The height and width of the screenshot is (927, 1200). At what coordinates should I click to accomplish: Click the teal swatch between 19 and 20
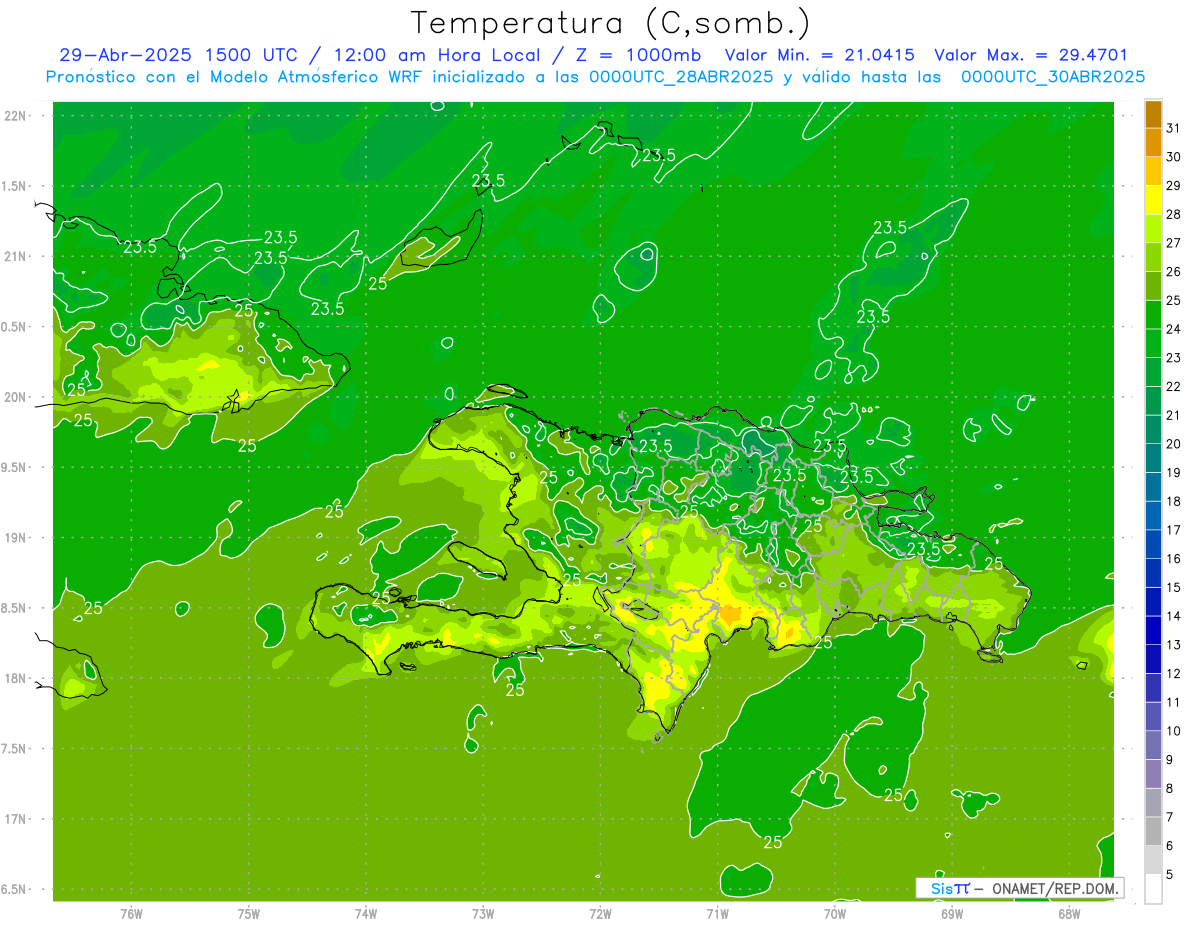1153,458
